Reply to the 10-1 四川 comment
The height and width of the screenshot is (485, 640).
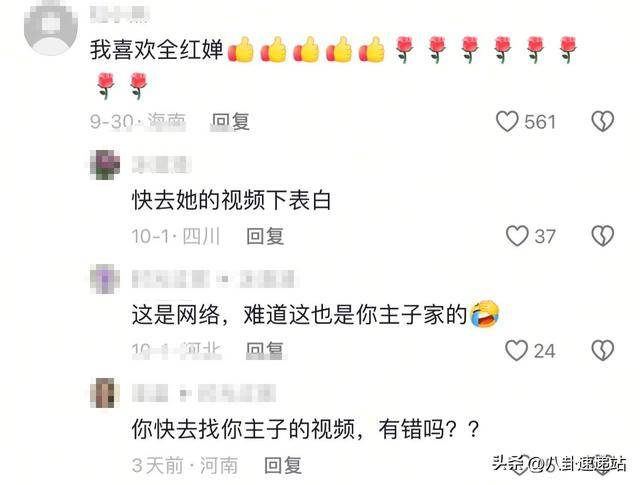pyautogui.click(x=265, y=236)
